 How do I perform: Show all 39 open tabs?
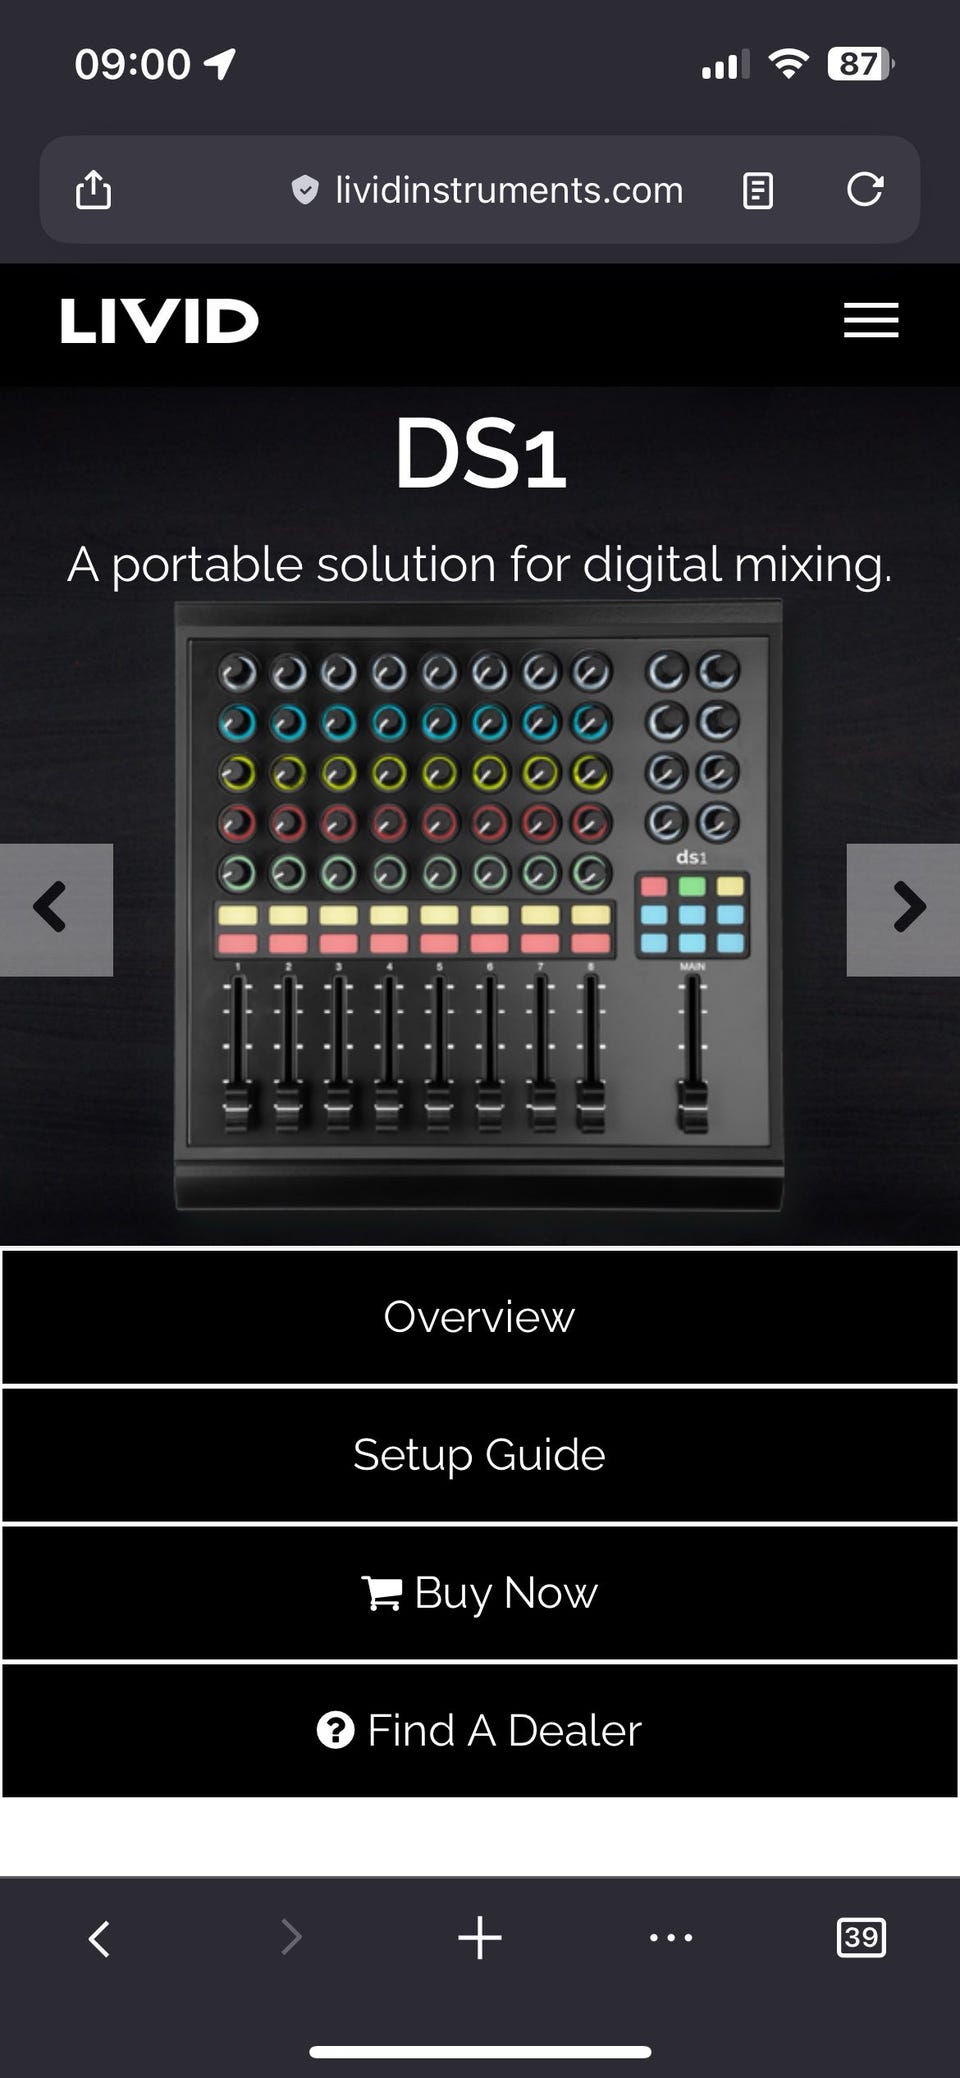tap(861, 1938)
